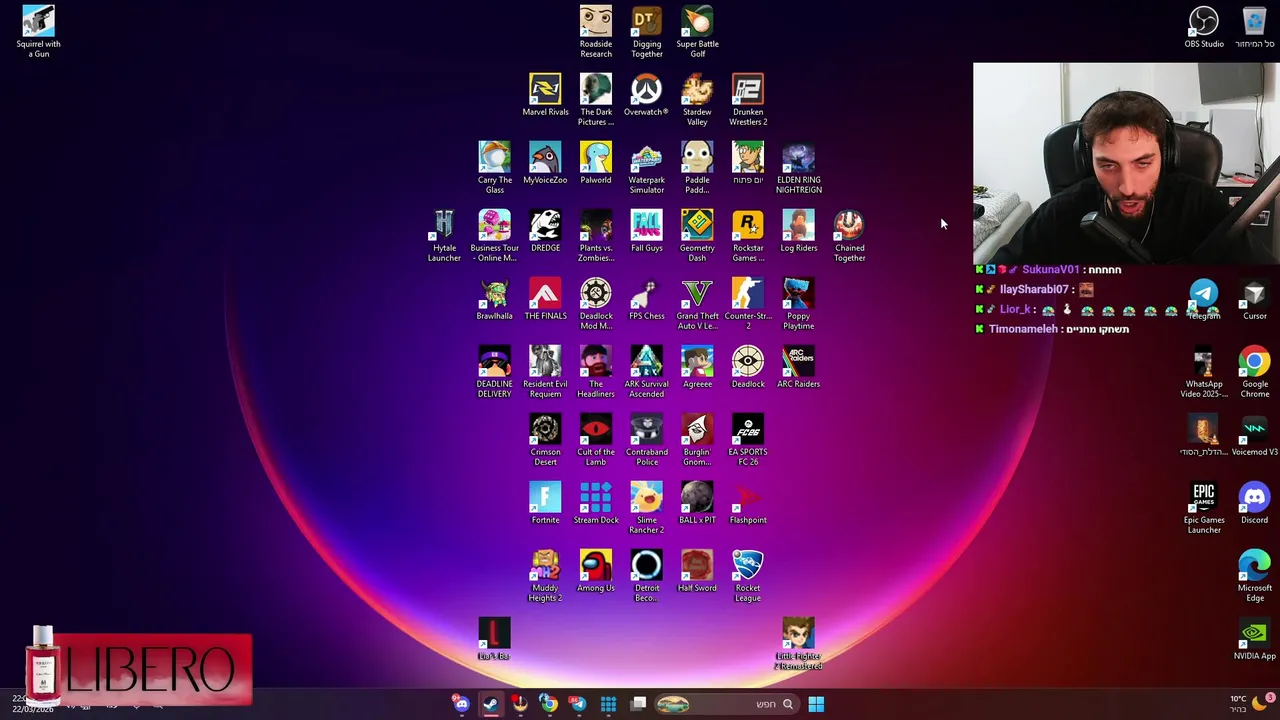The height and width of the screenshot is (720, 1280).
Task: Open Fall Guys icon
Action: (647, 231)
